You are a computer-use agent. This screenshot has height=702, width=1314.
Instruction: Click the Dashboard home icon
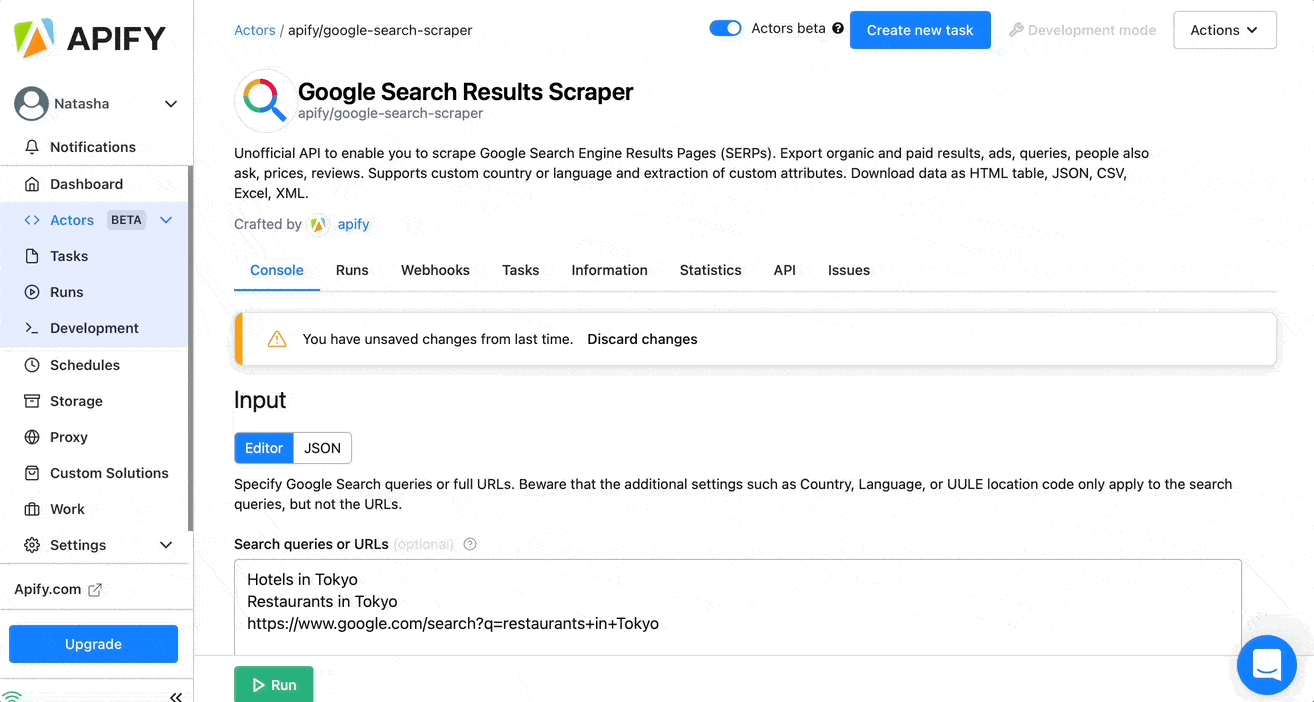32,184
